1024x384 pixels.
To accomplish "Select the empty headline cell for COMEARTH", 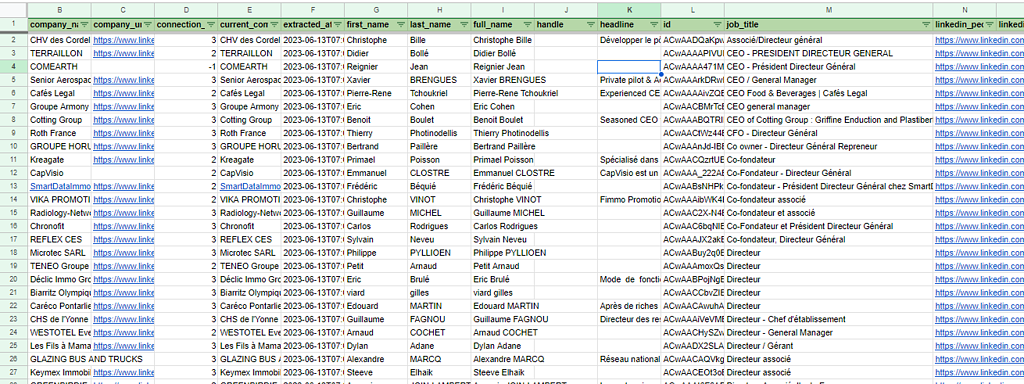I will coord(629,67).
